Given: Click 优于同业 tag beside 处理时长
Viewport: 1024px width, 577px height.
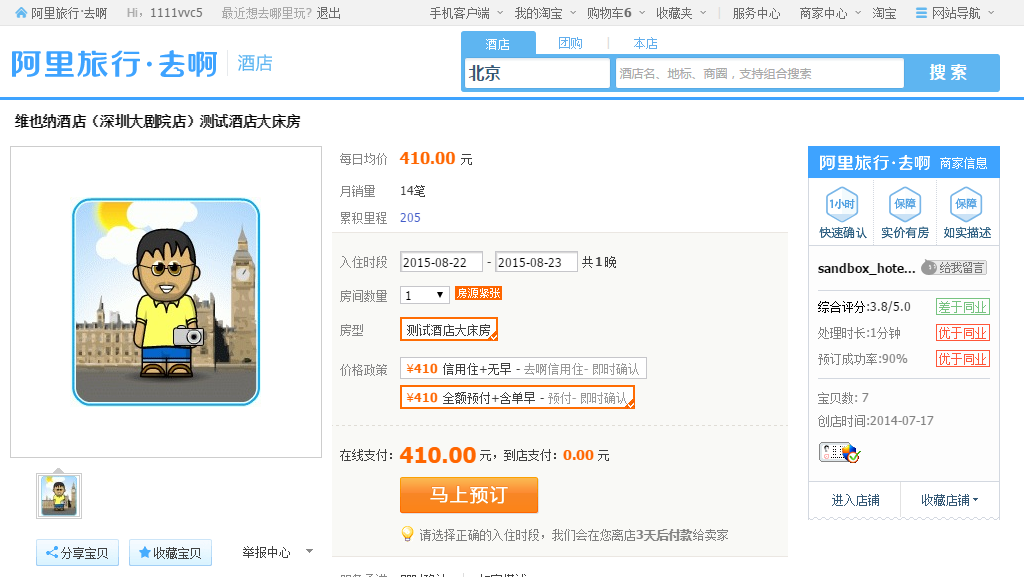Looking at the screenshot, I should click(963, 333).
